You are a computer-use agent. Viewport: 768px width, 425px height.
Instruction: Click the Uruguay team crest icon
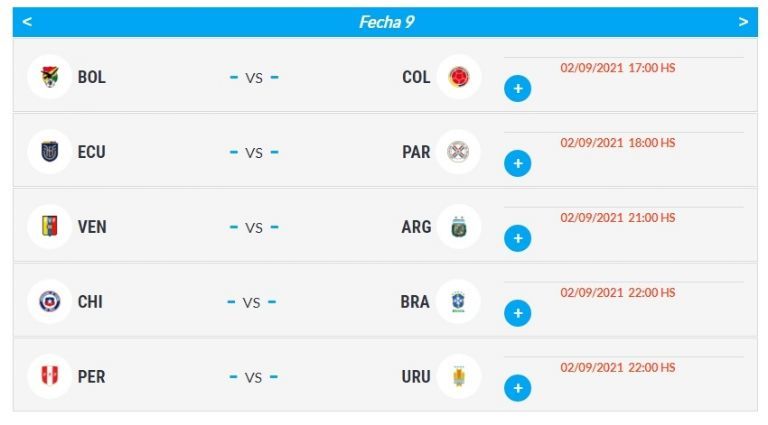(459, 377)
